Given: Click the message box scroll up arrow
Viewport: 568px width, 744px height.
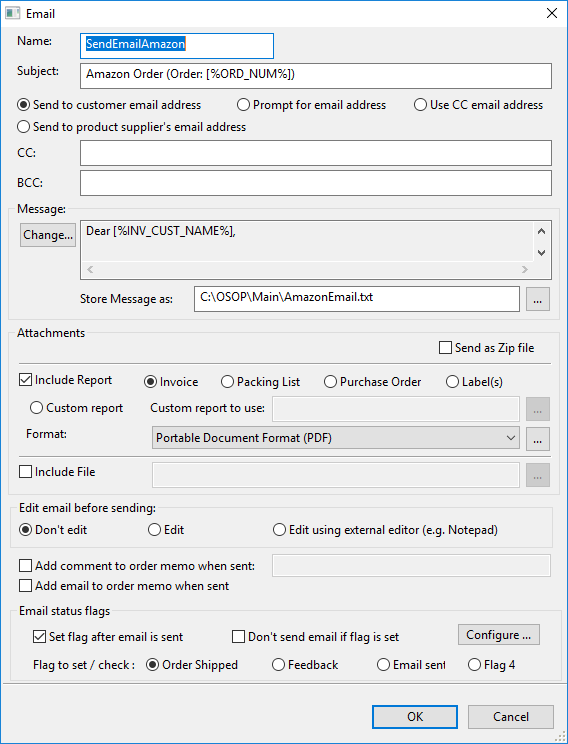Looking at the screenshot, I should point(541,232).
